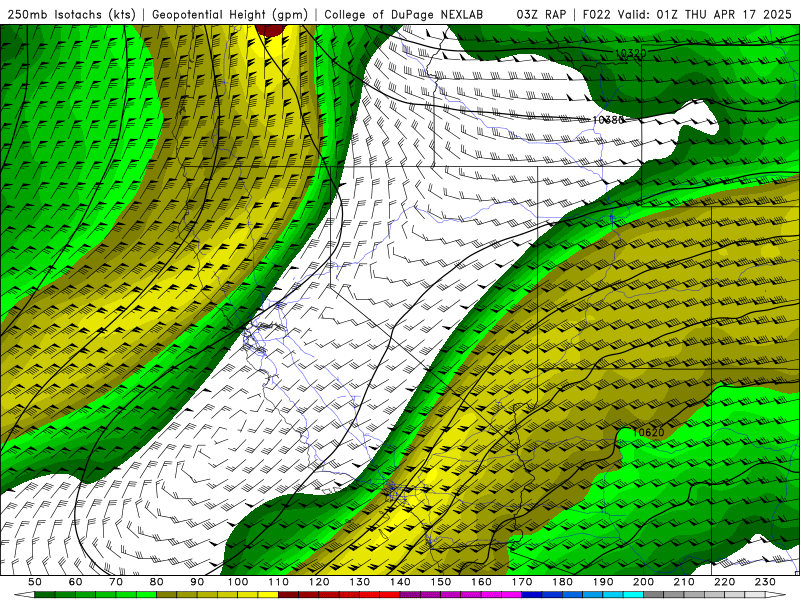Screen dimensions: 800x600
Task: Click the 50 value on the color scale
Action: pos(35,582)
